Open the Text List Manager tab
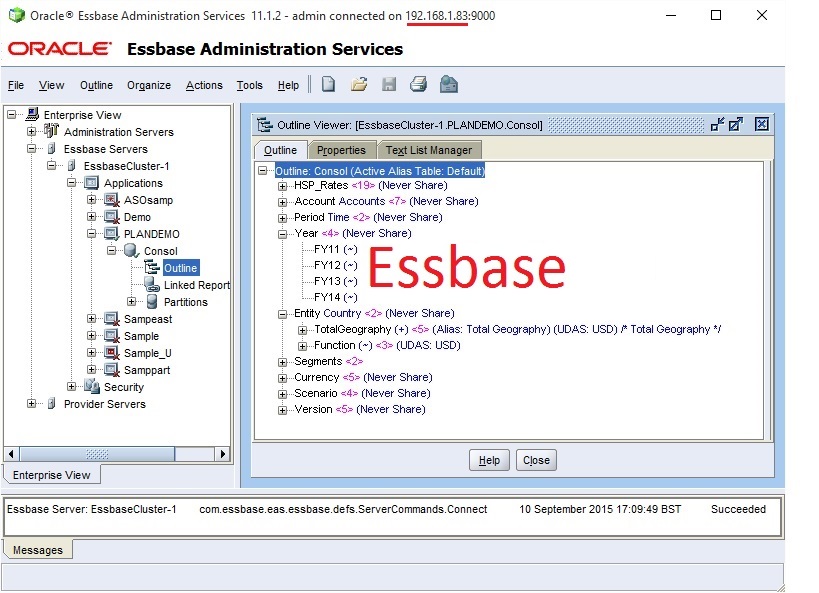The image size is (819, 593). click(x=428, y=150)
